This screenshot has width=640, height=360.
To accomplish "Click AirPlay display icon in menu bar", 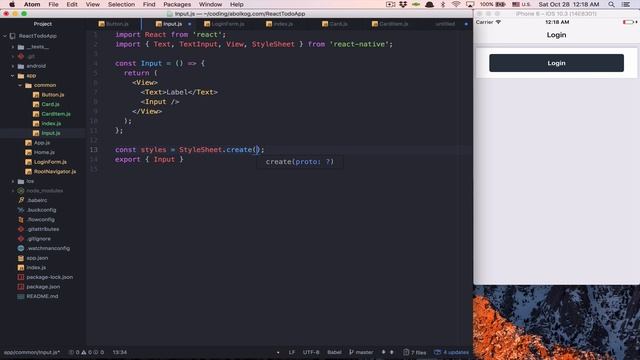I will (x=470, y=4).
